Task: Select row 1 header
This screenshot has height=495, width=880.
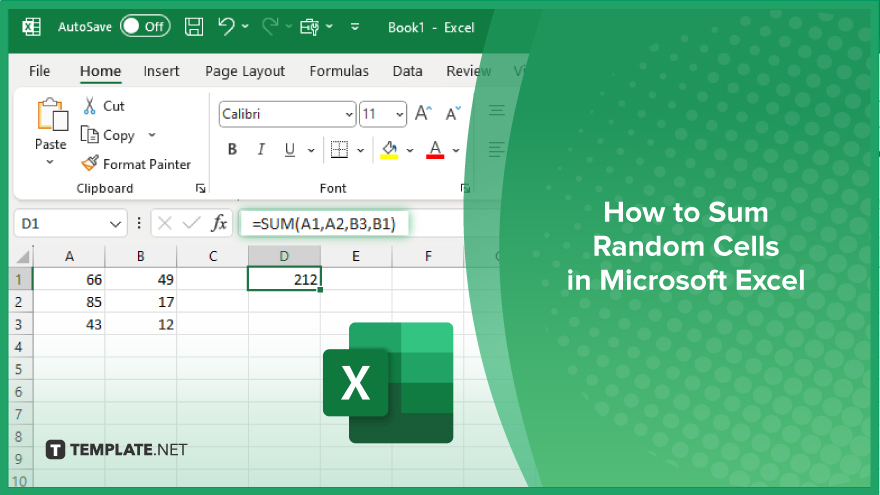Action: (20, 279)
